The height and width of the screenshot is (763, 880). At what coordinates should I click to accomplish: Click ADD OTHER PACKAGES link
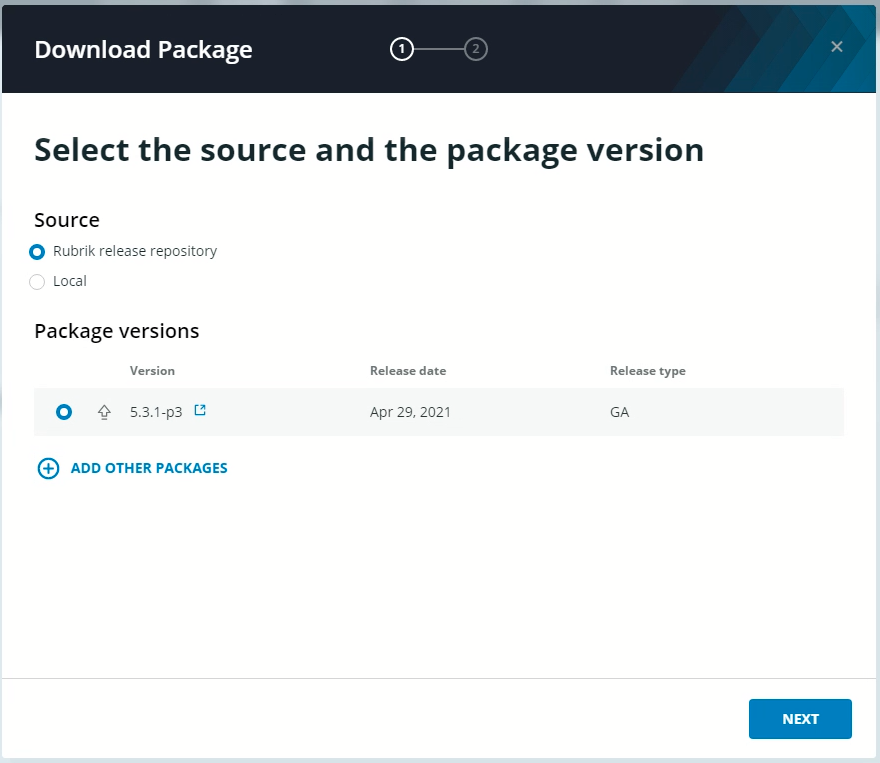point(149,468)
